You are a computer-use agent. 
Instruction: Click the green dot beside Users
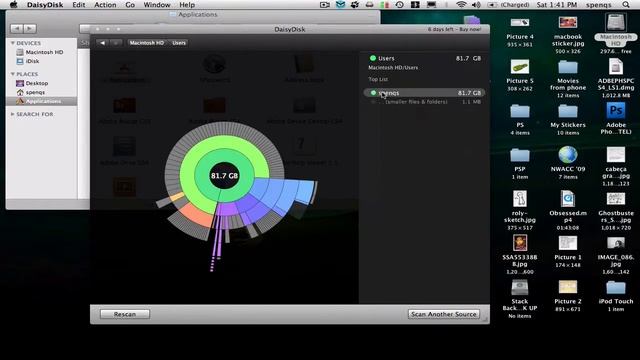pyautogui.click(x=373, y=58)
